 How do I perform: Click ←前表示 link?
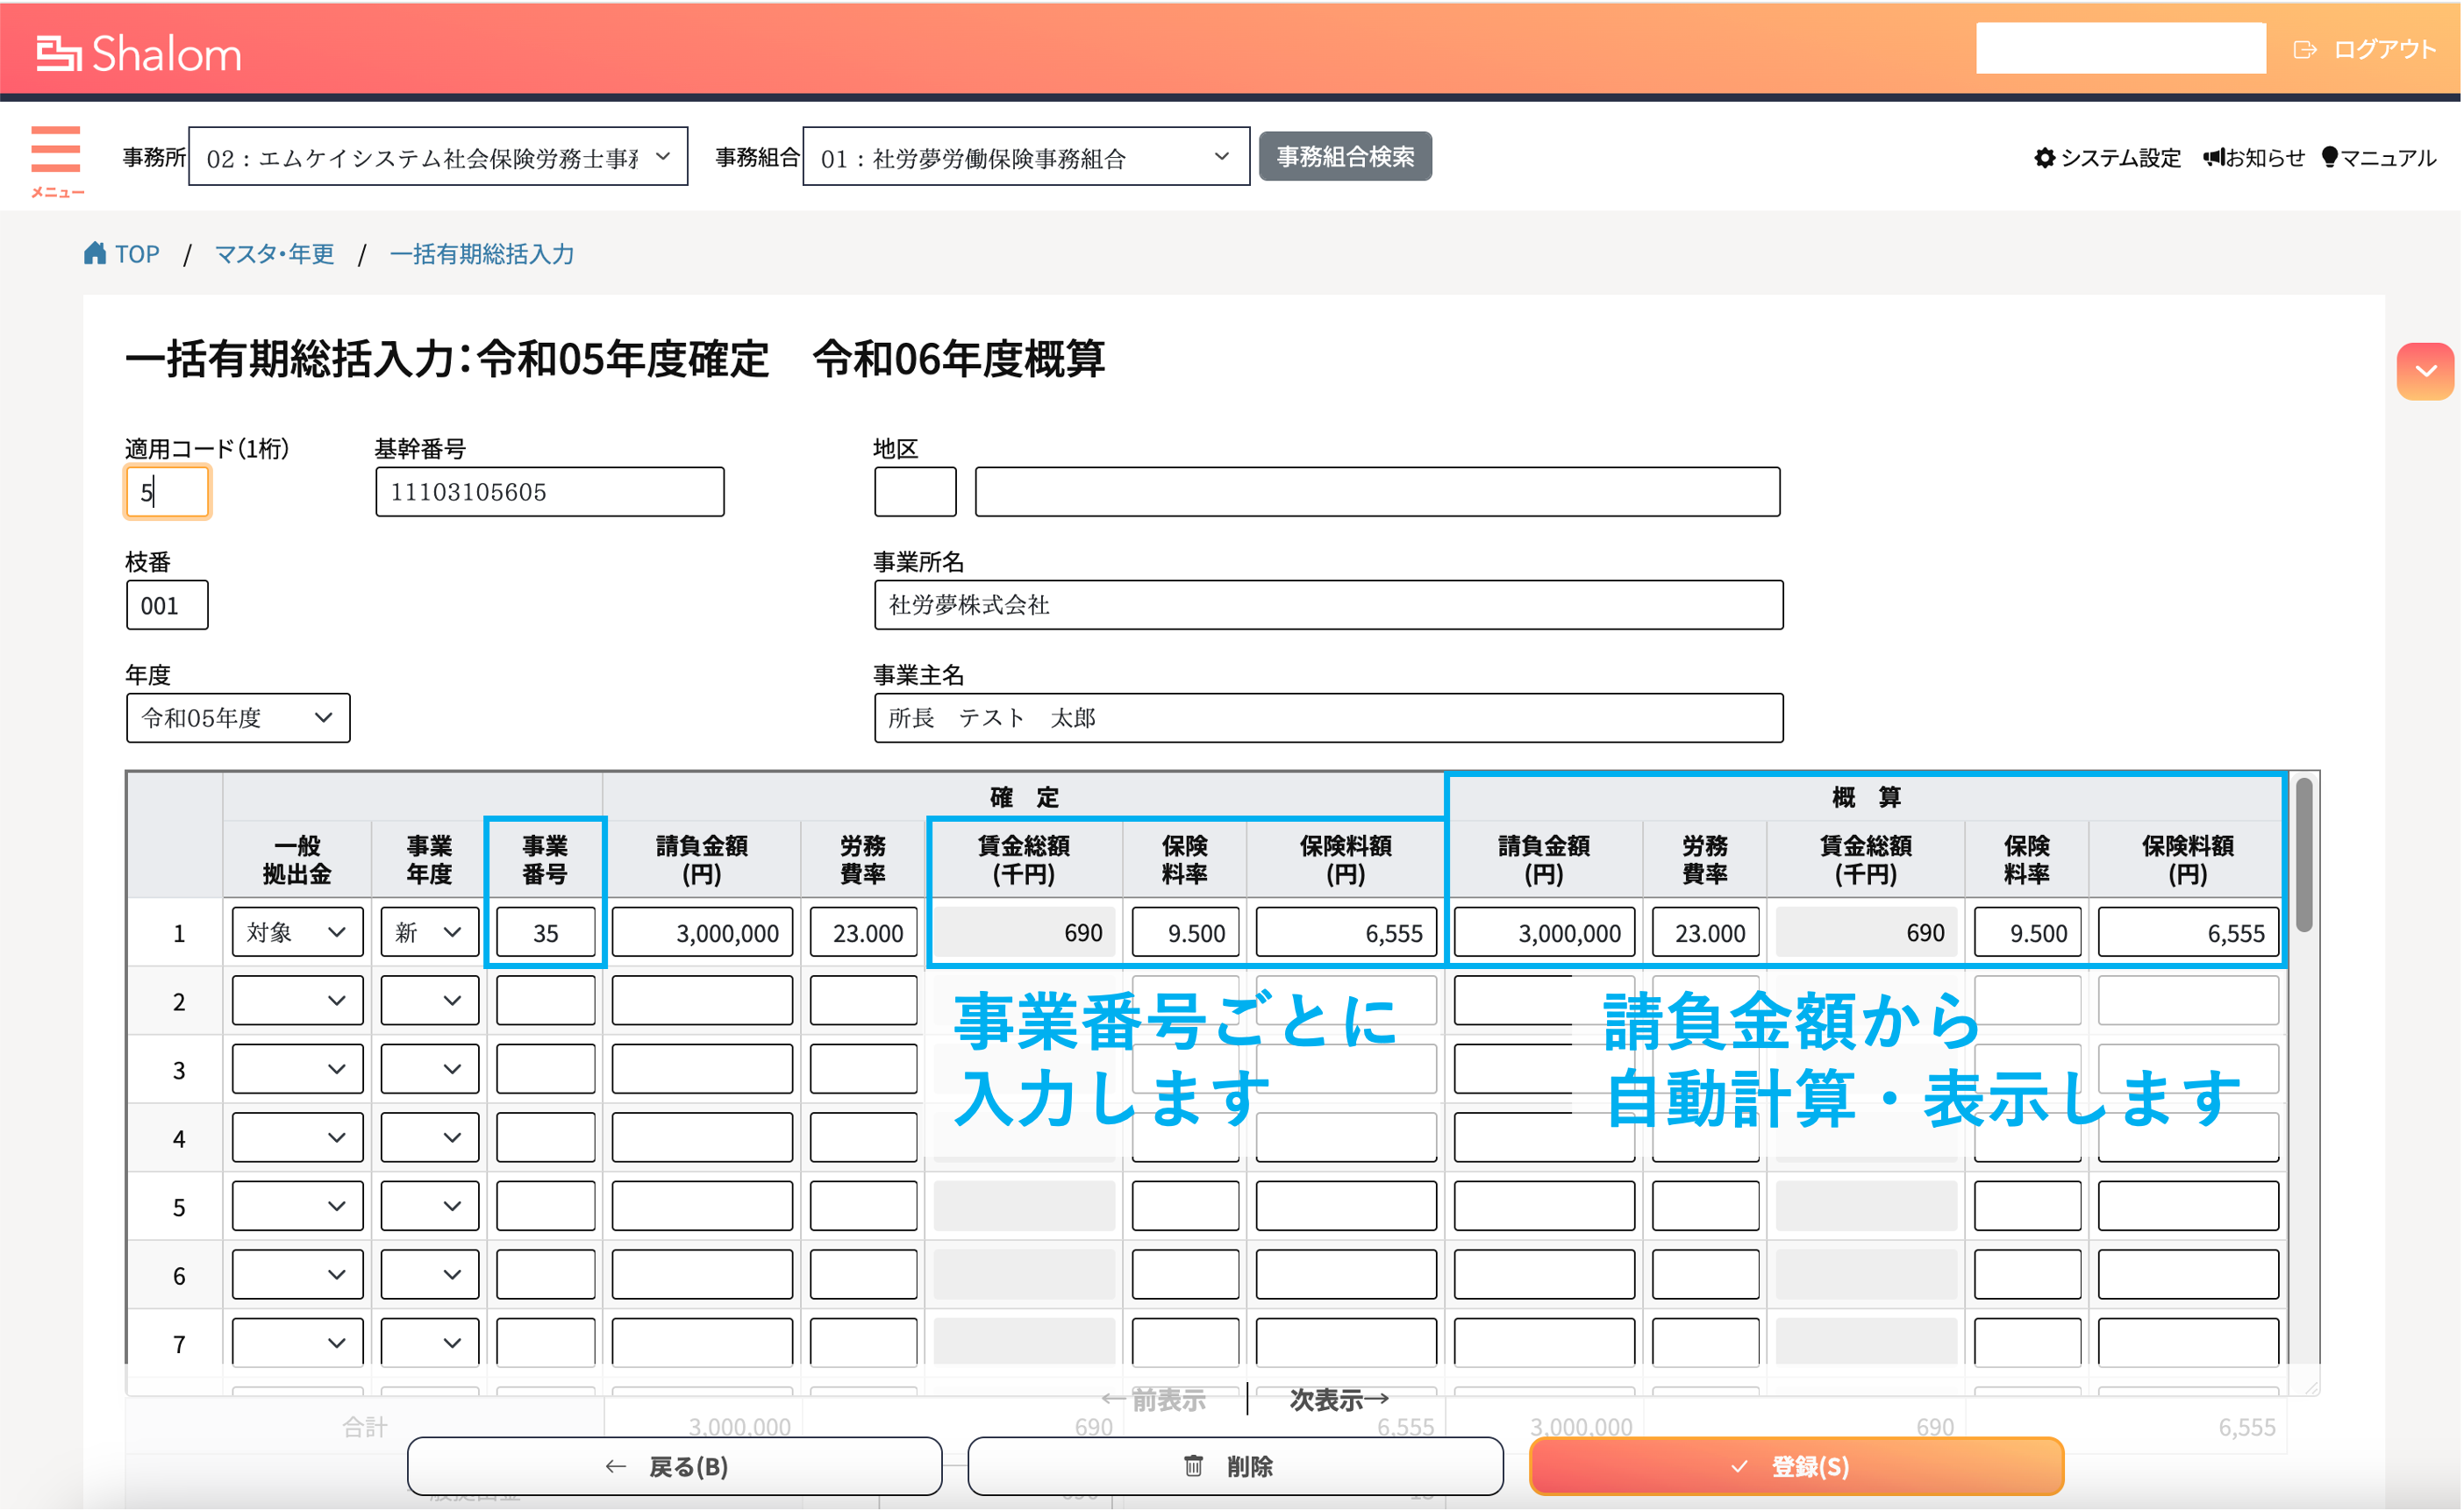coord(1154,1399)
